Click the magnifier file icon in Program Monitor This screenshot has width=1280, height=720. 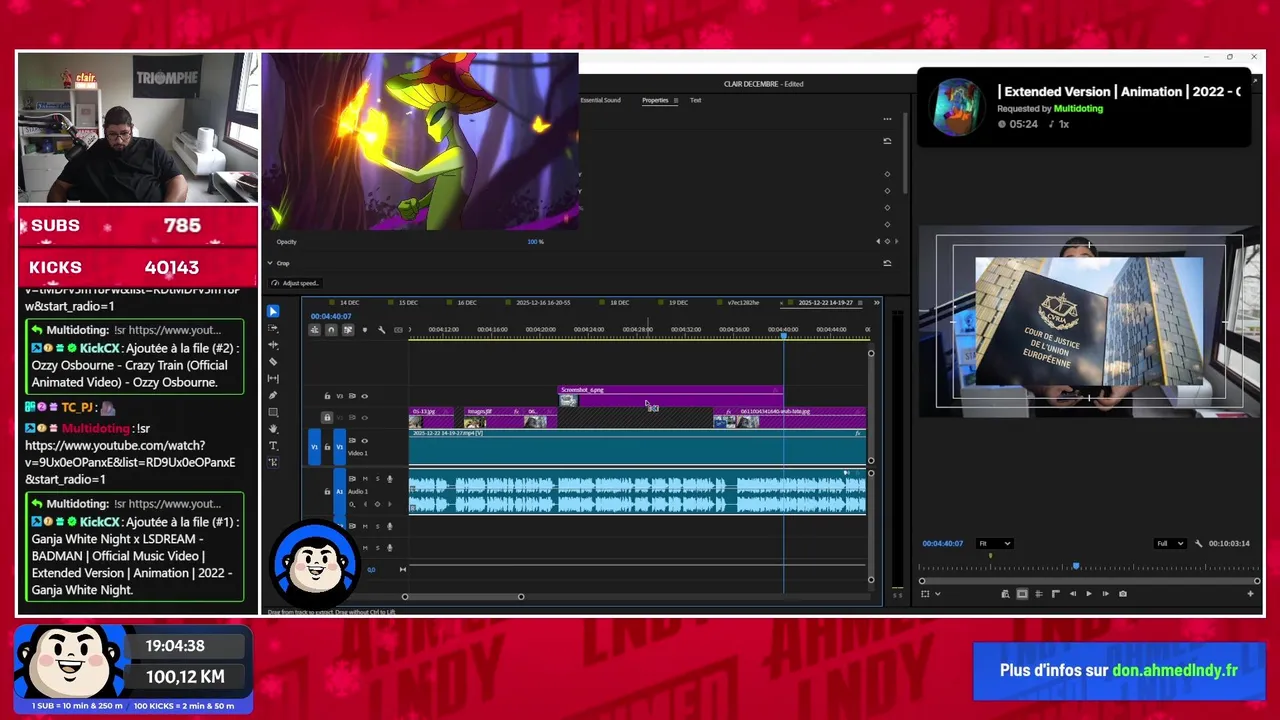[1005, 594]
